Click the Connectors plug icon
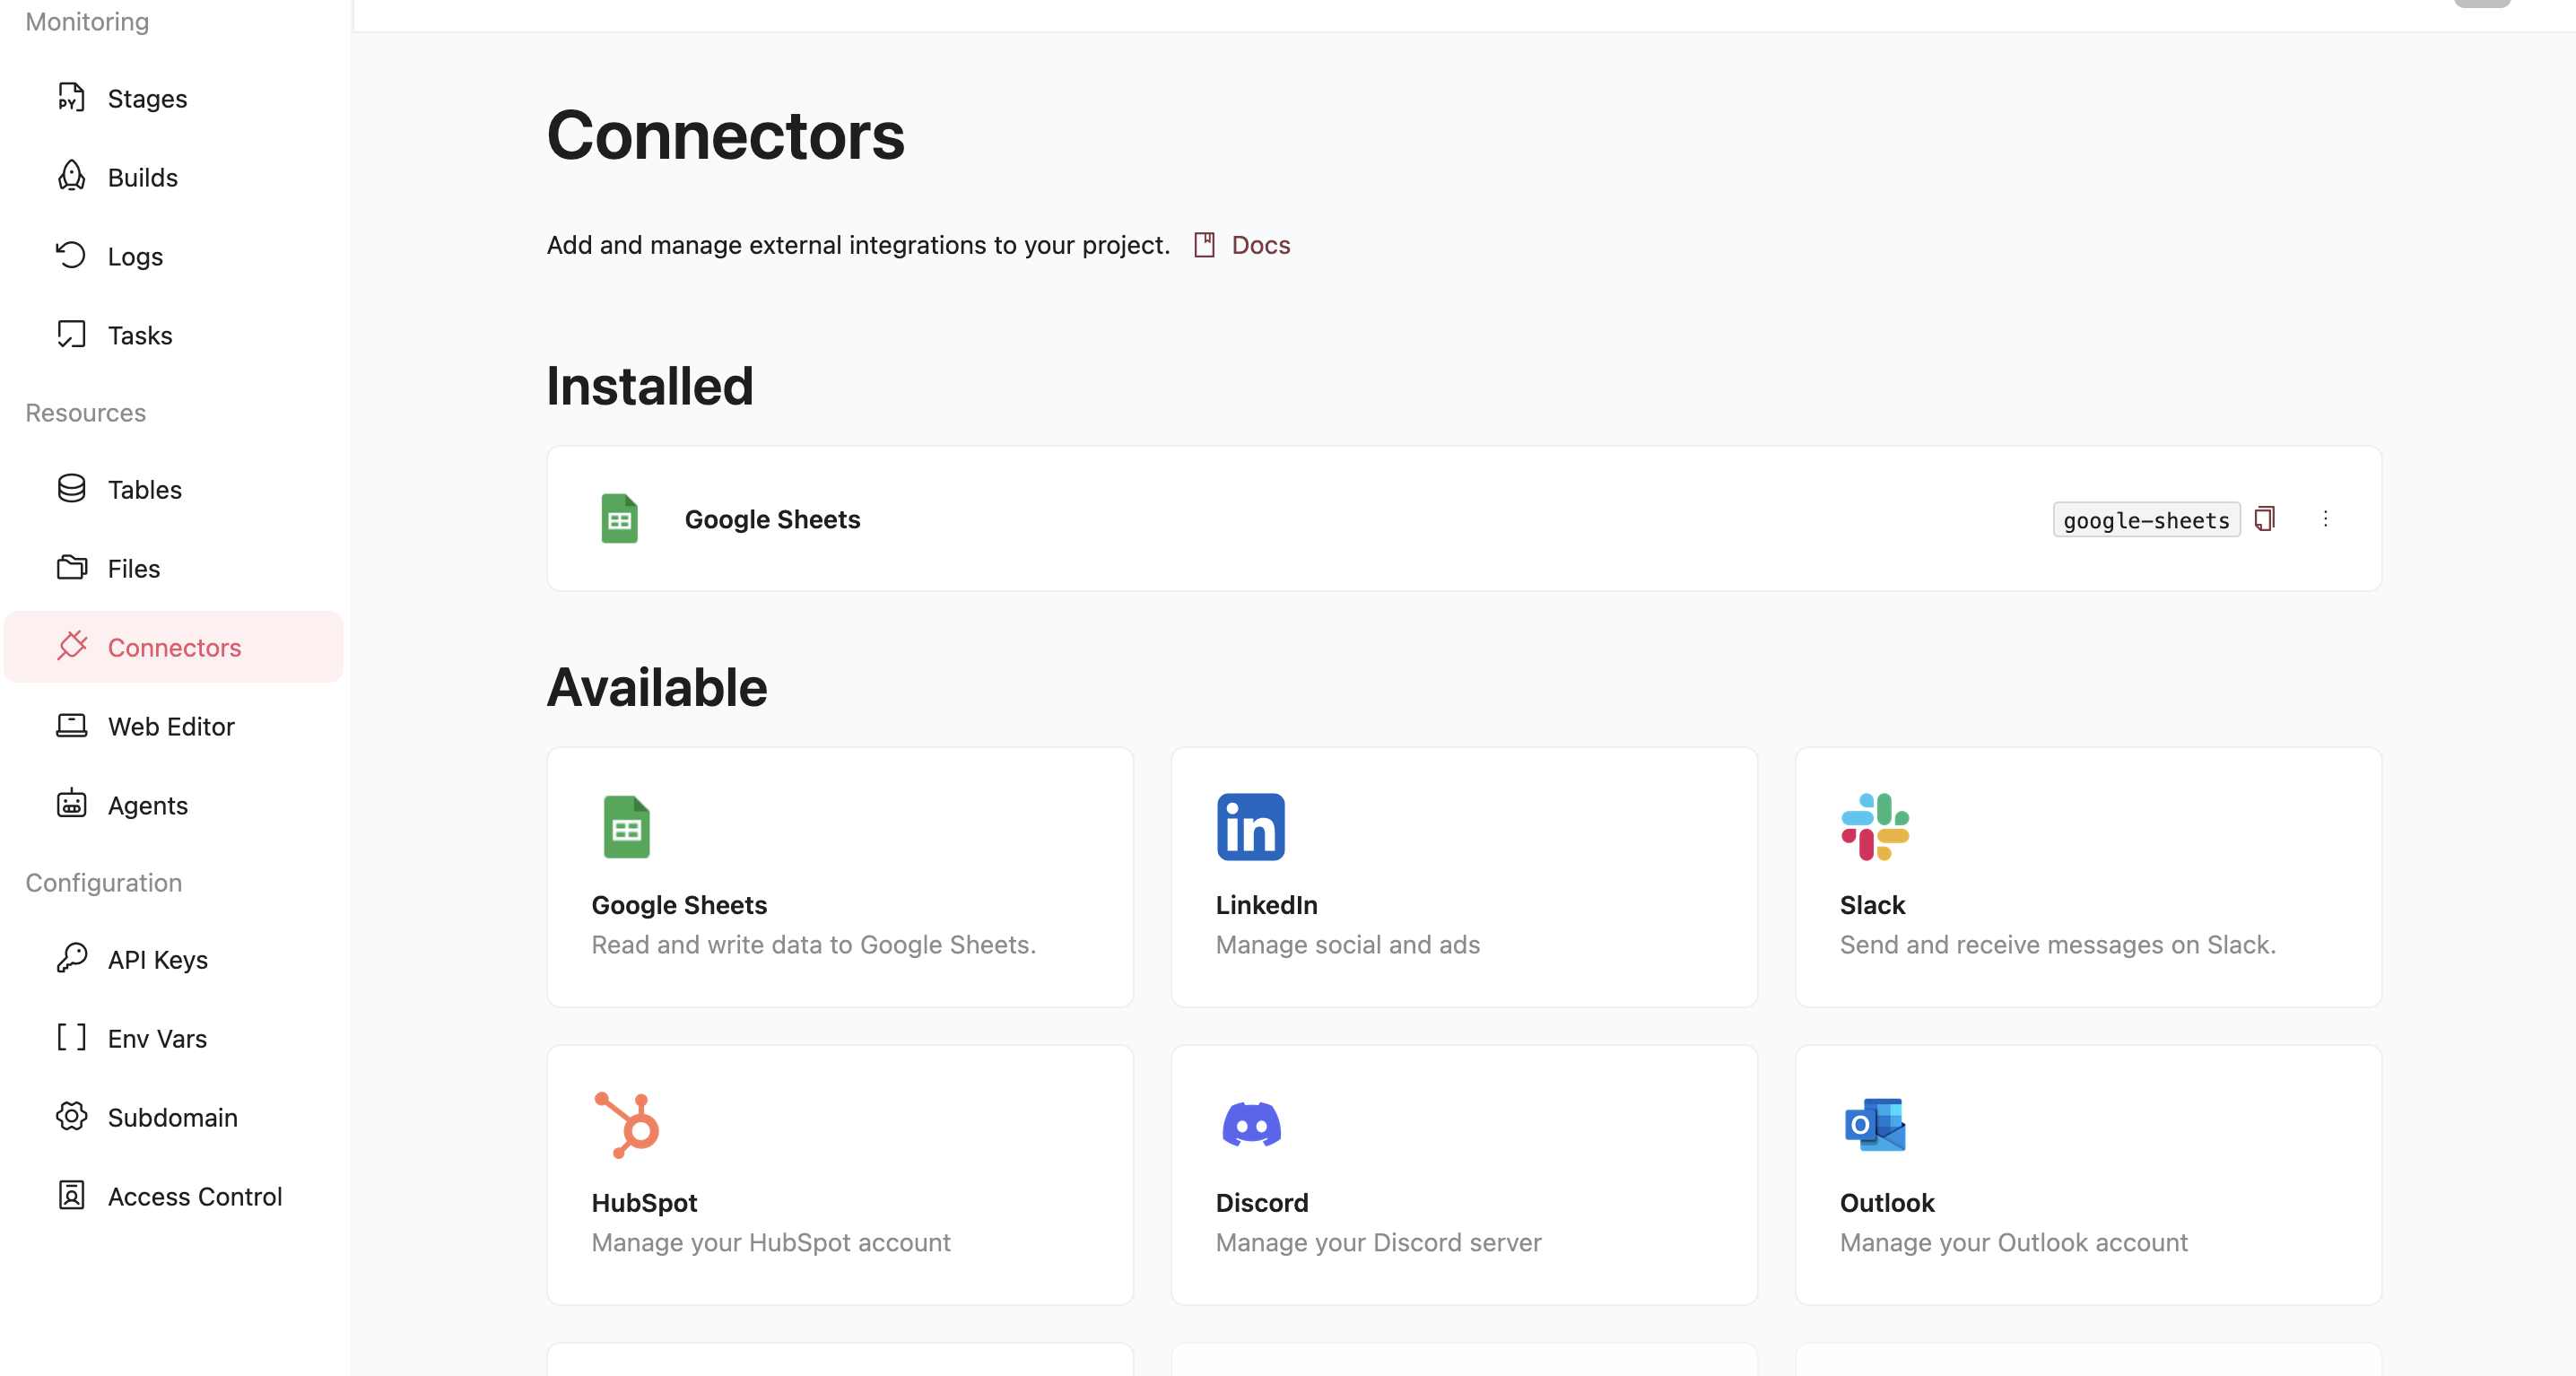The height and width of the screenshot is (1376, 2576). (71, 646)
